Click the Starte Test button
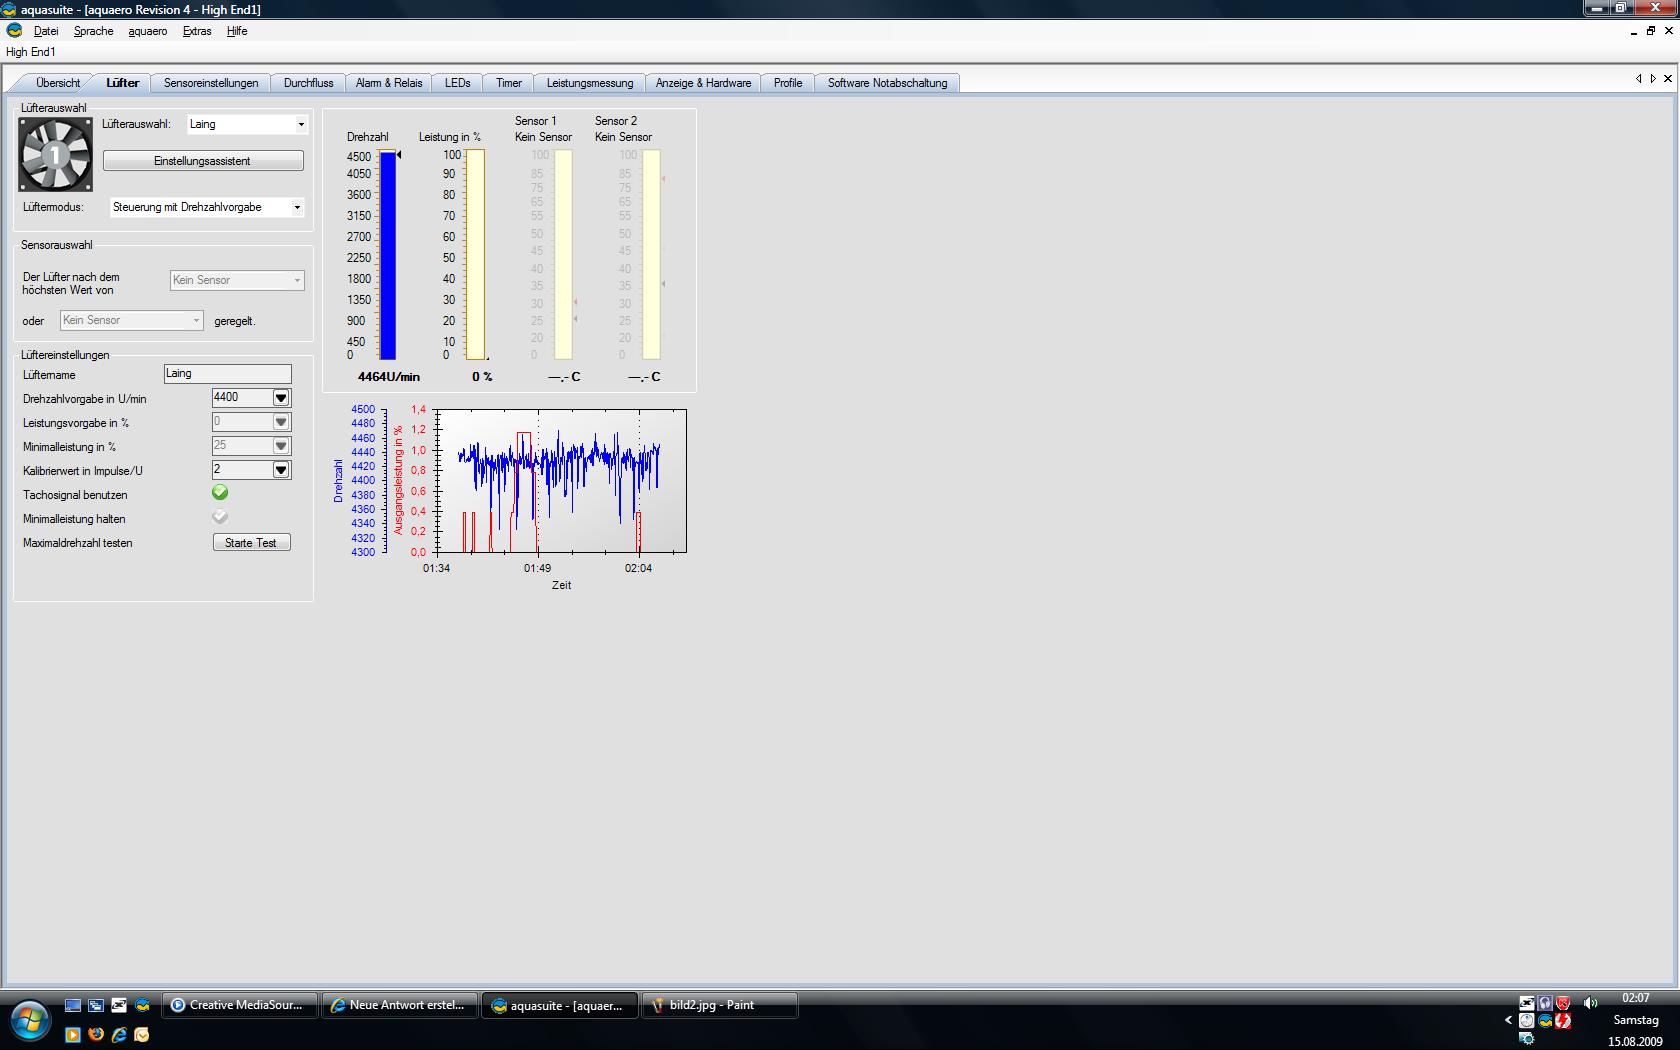Screen dimensions: 1680x1050 click(x=251, y=543)
